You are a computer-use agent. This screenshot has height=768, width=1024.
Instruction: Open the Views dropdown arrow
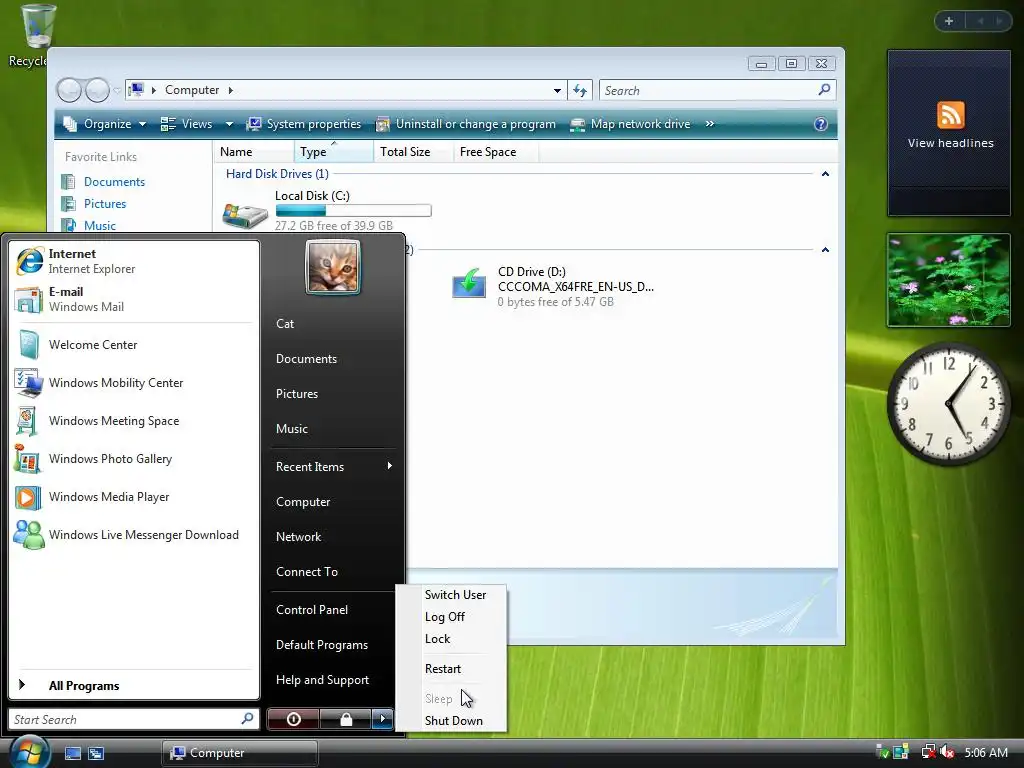pyautogui.click(x=229, y=124)
